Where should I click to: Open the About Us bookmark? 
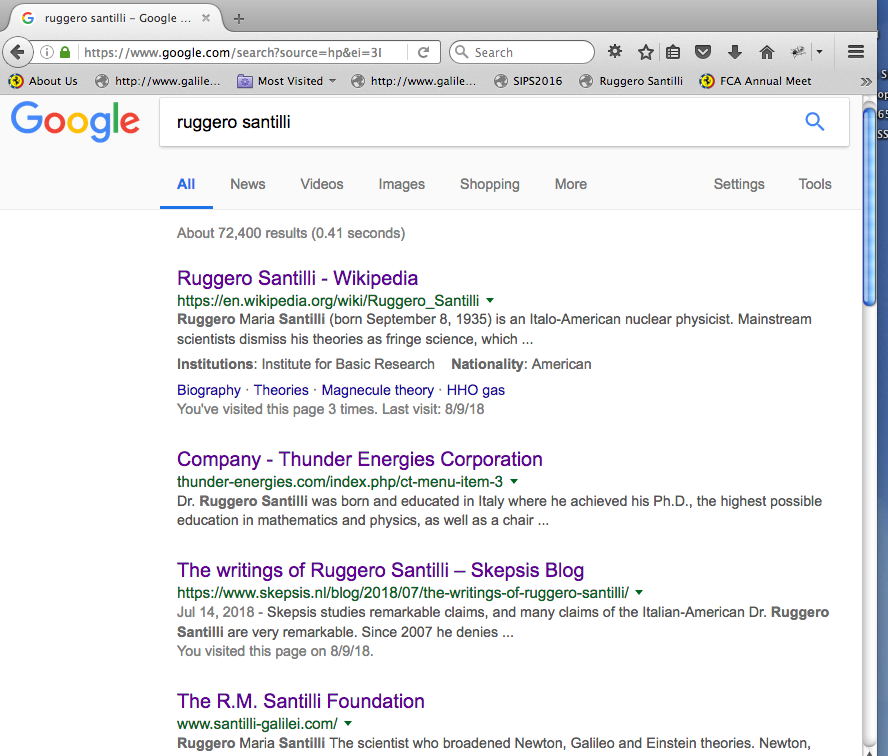pos(43,82)
